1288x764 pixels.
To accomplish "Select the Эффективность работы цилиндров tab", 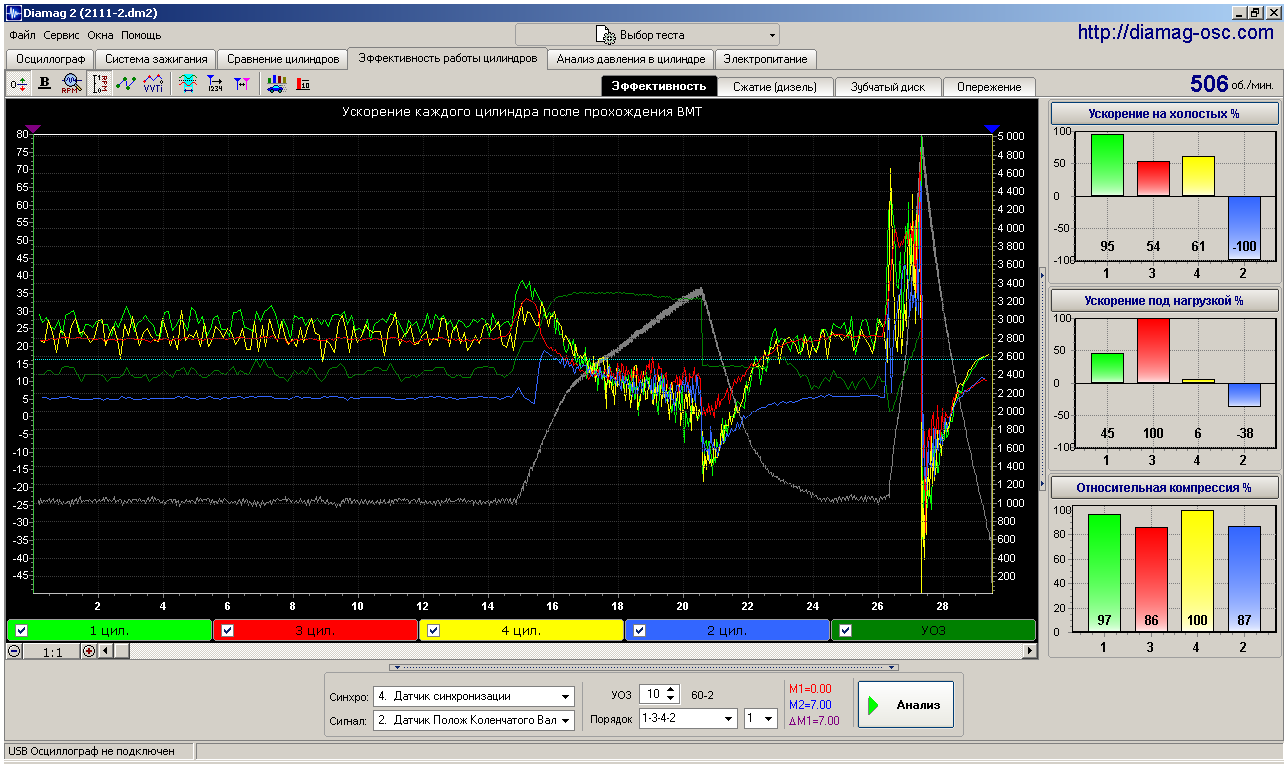I will [x=448, y=58].
